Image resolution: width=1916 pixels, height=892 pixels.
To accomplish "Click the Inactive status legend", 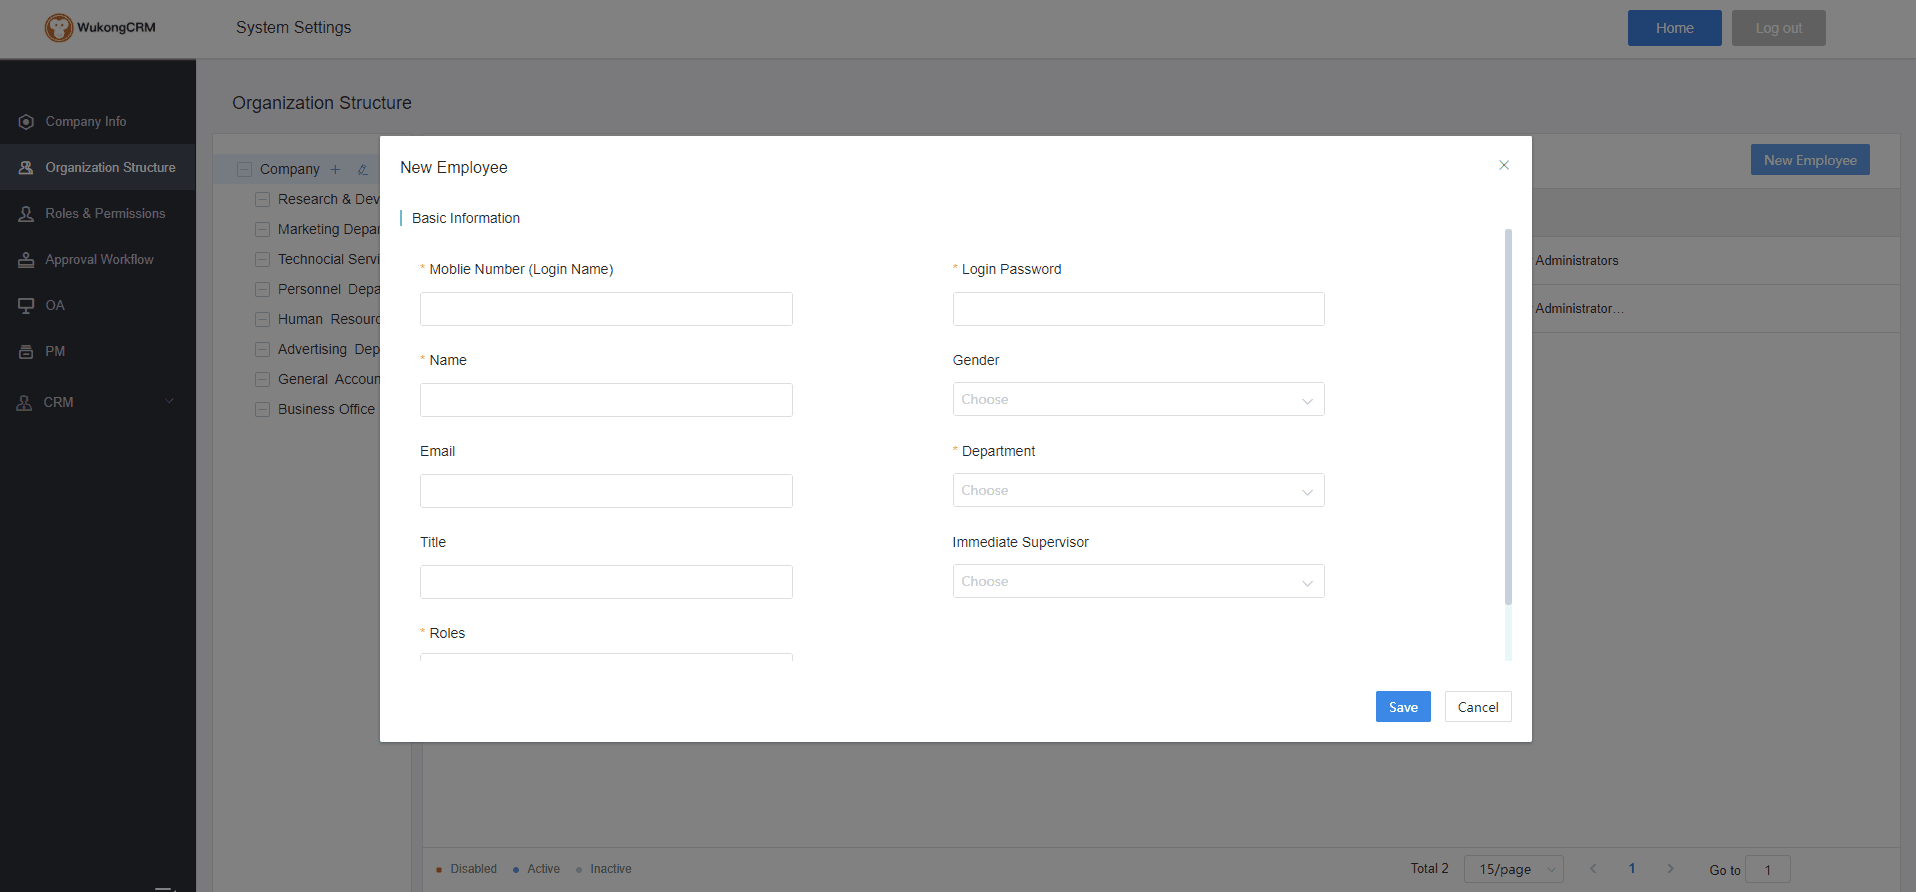I will (604, 869).
